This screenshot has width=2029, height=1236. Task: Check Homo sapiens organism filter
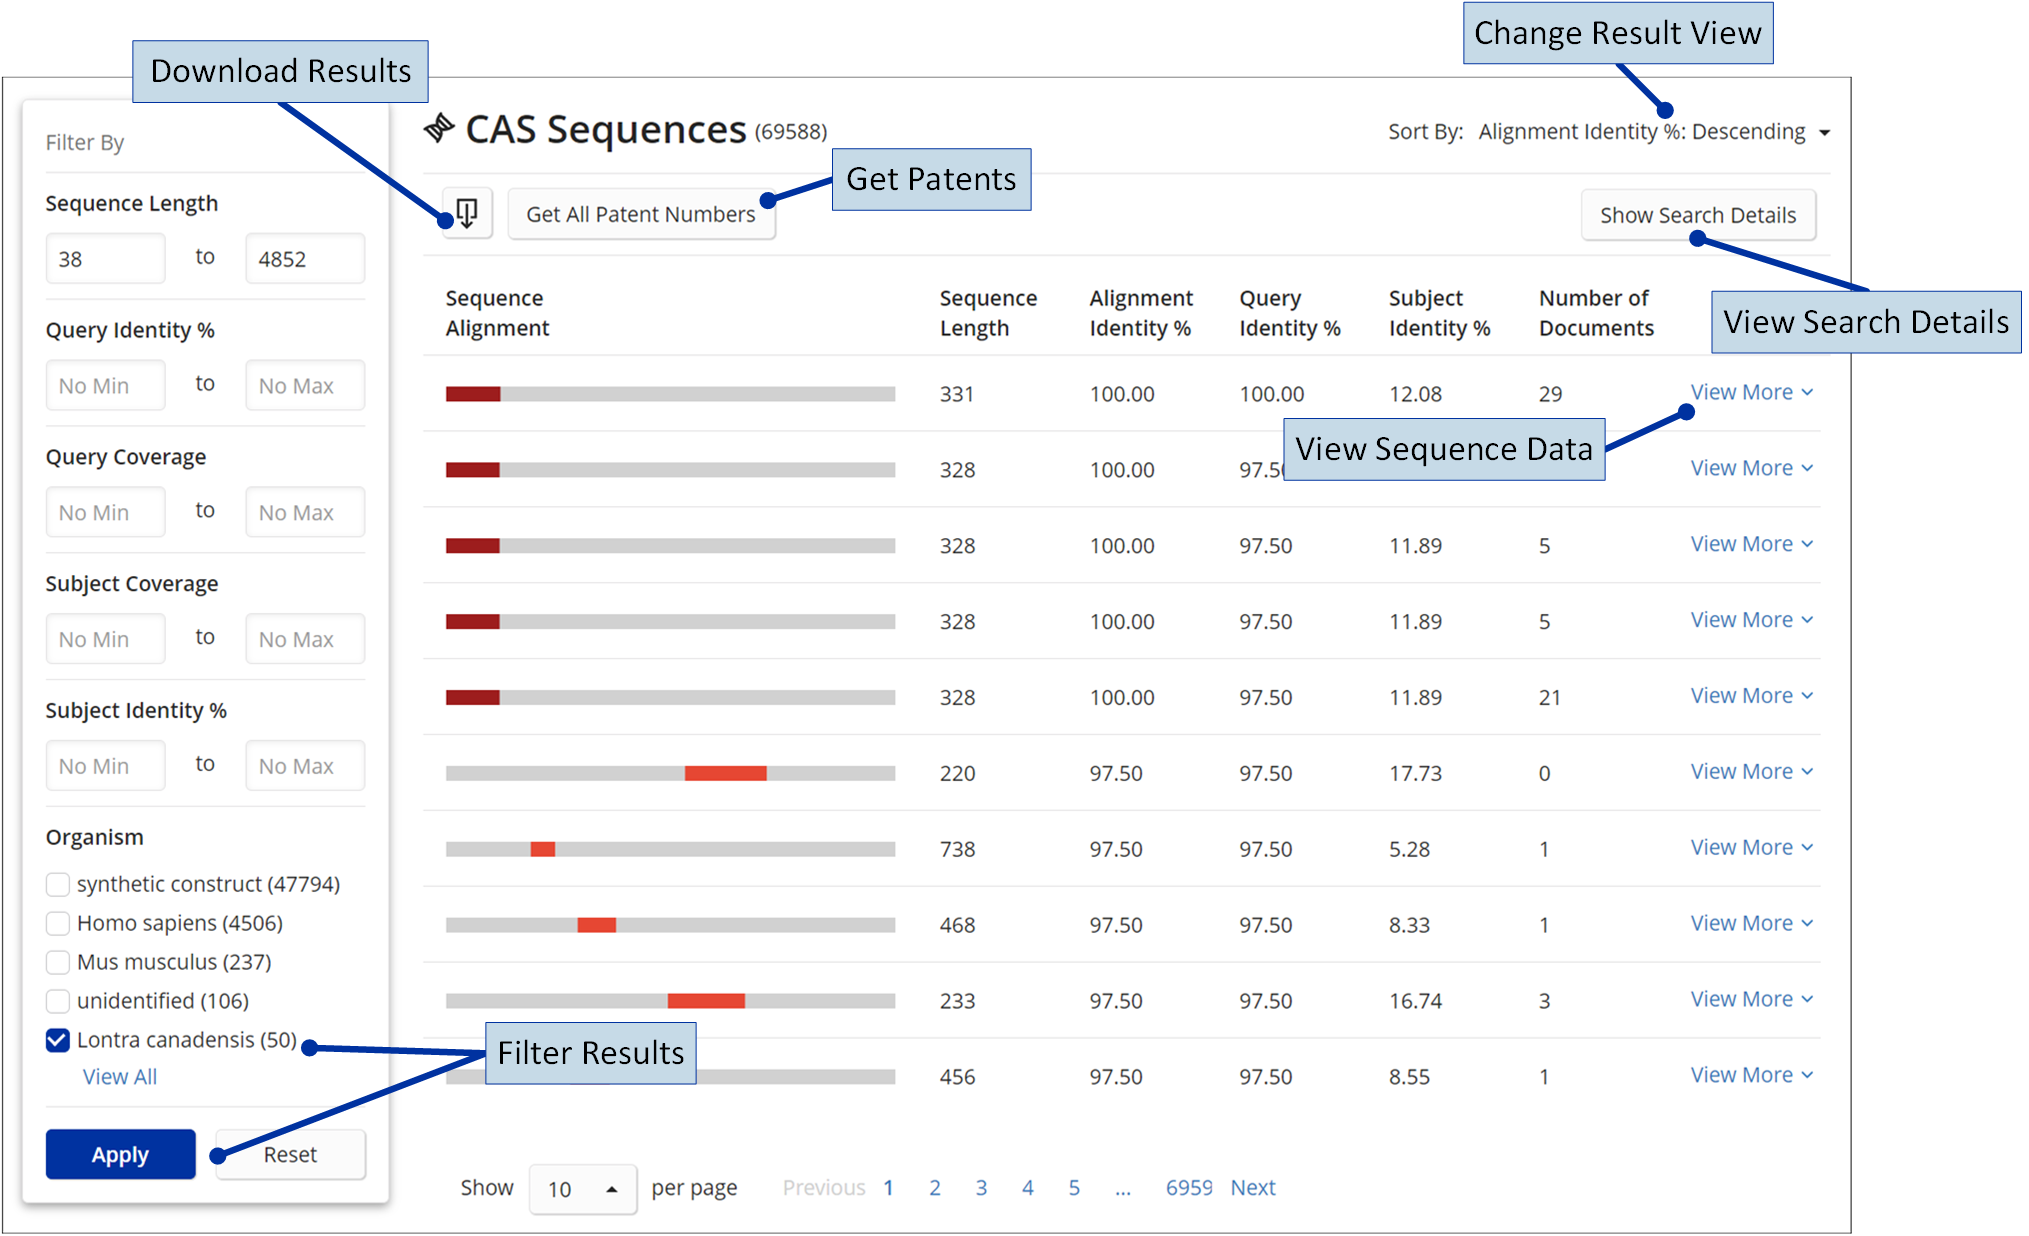point(58,923)
